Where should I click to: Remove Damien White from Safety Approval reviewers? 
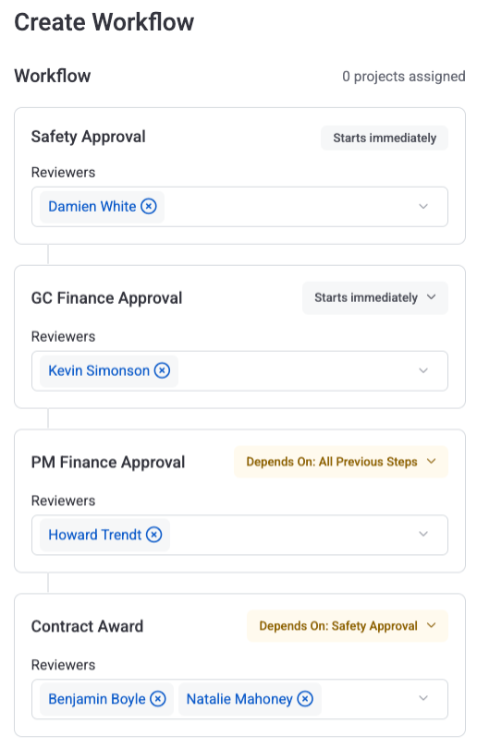pos(148,206)
